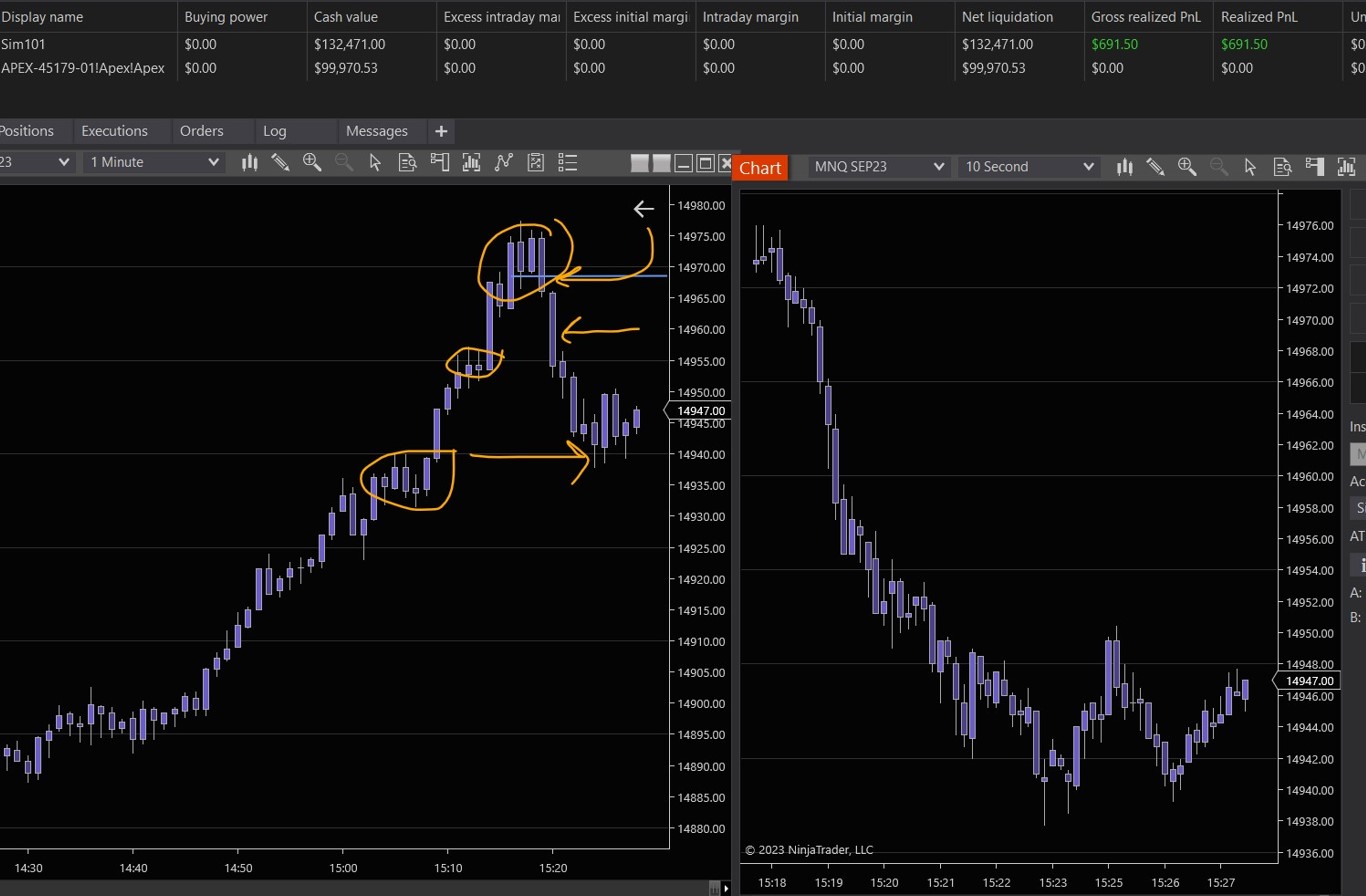Open chart template page icon in 1 Minute chart
The height and width of the screenshot is (896, 1366).
(x=535, y=162)
